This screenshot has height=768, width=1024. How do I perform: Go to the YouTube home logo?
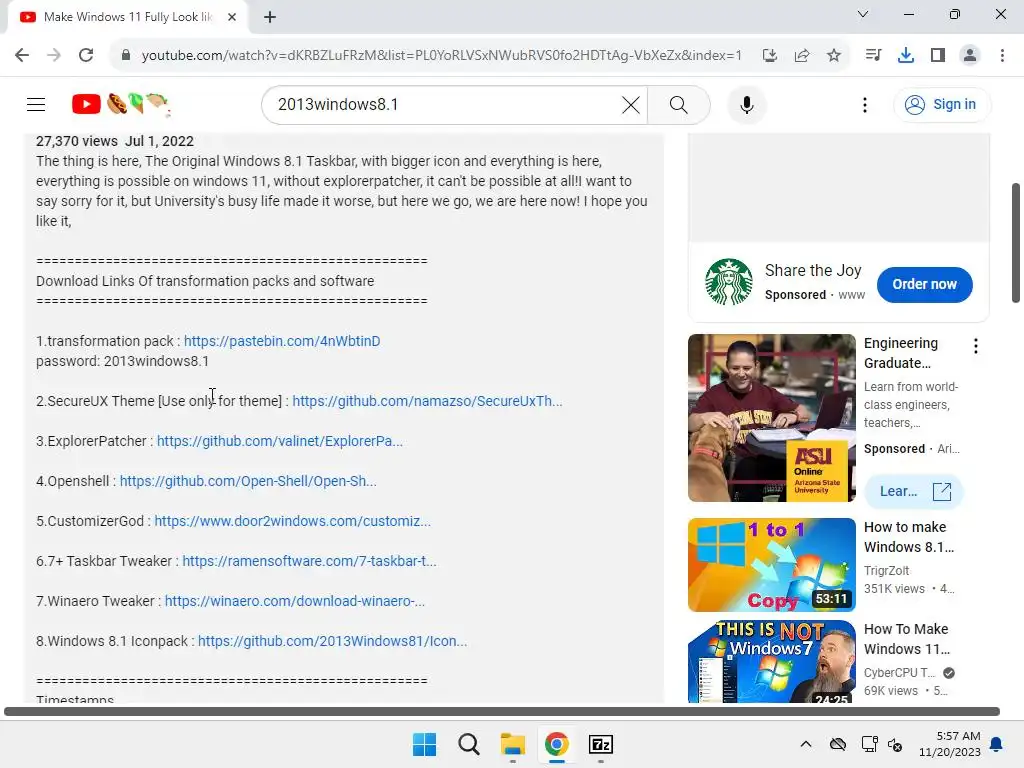121,104
